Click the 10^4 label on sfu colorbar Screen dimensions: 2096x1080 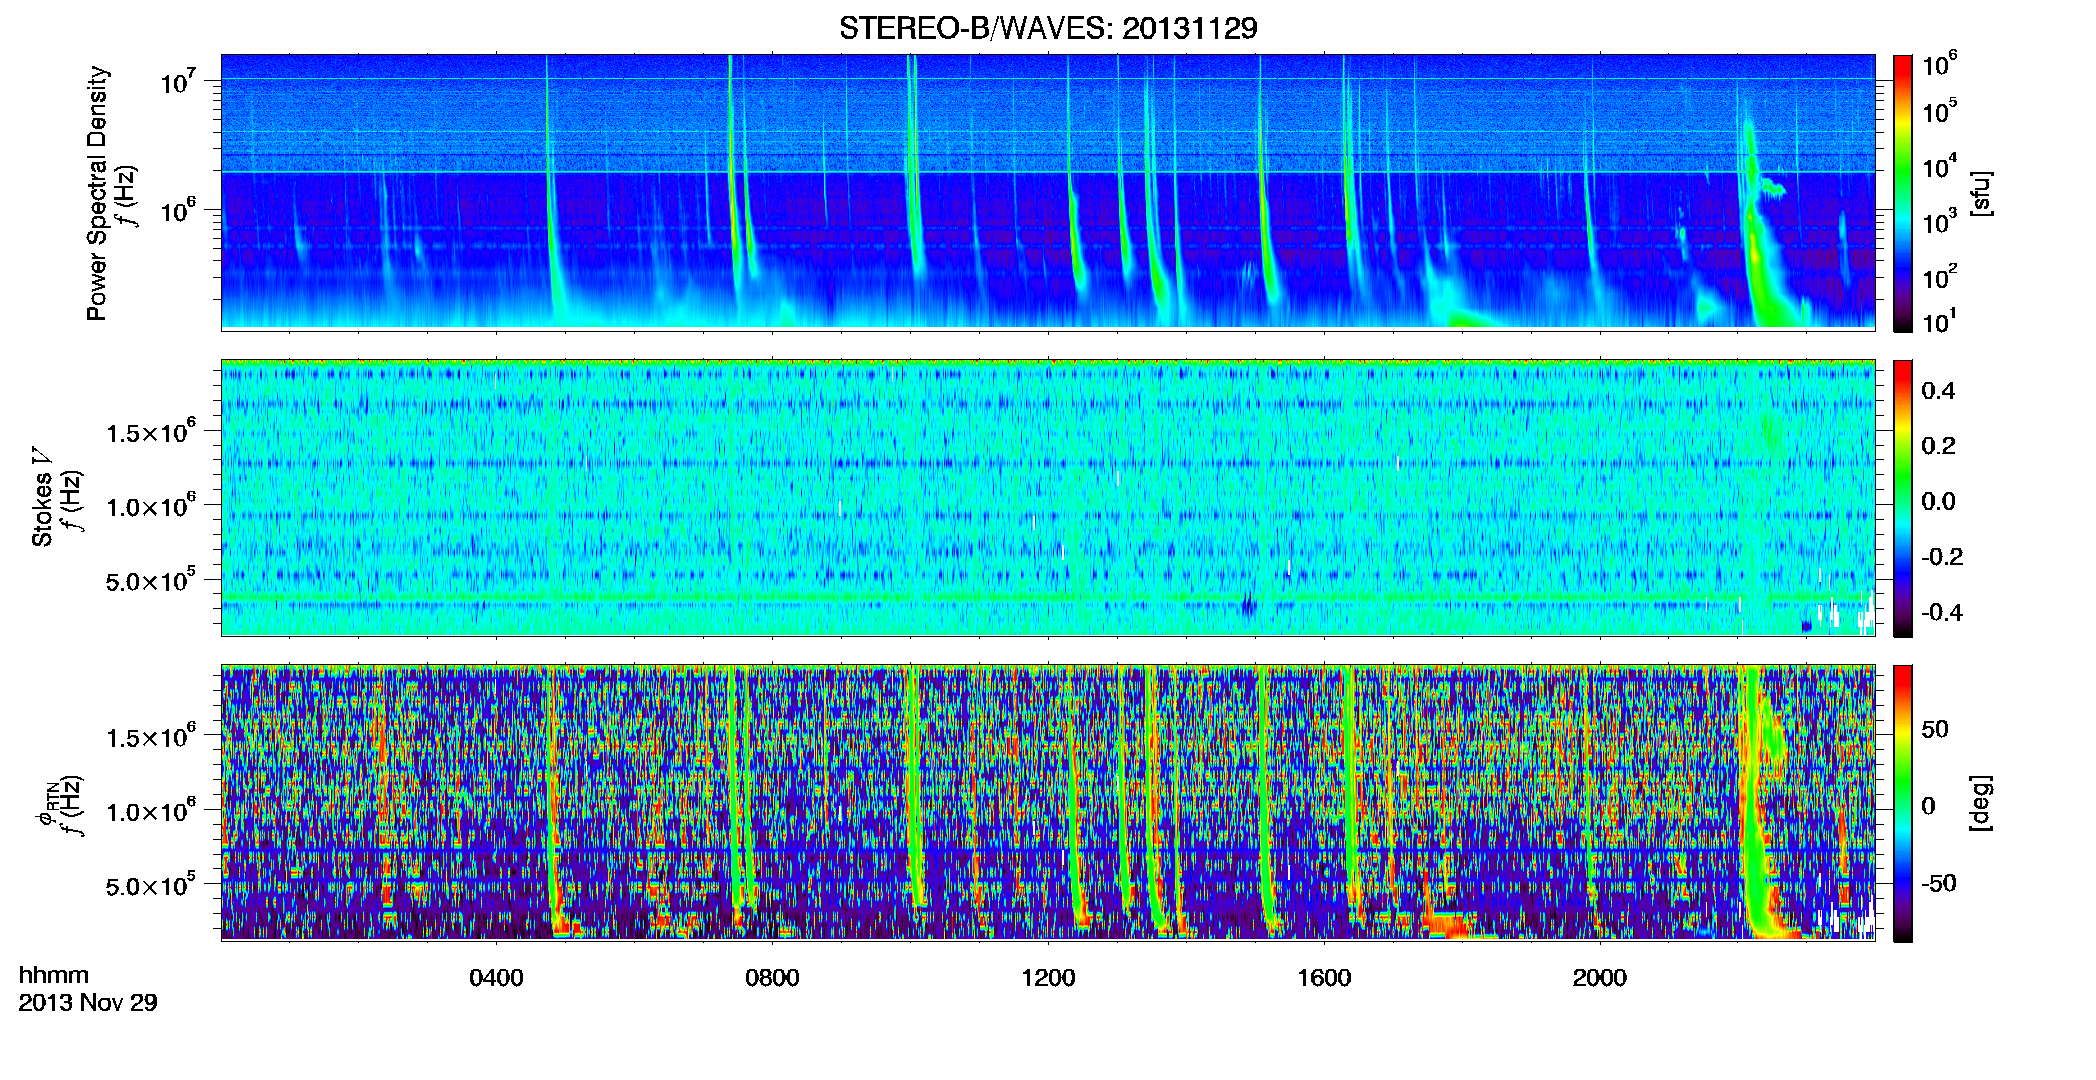click(x=1940, y=167)
